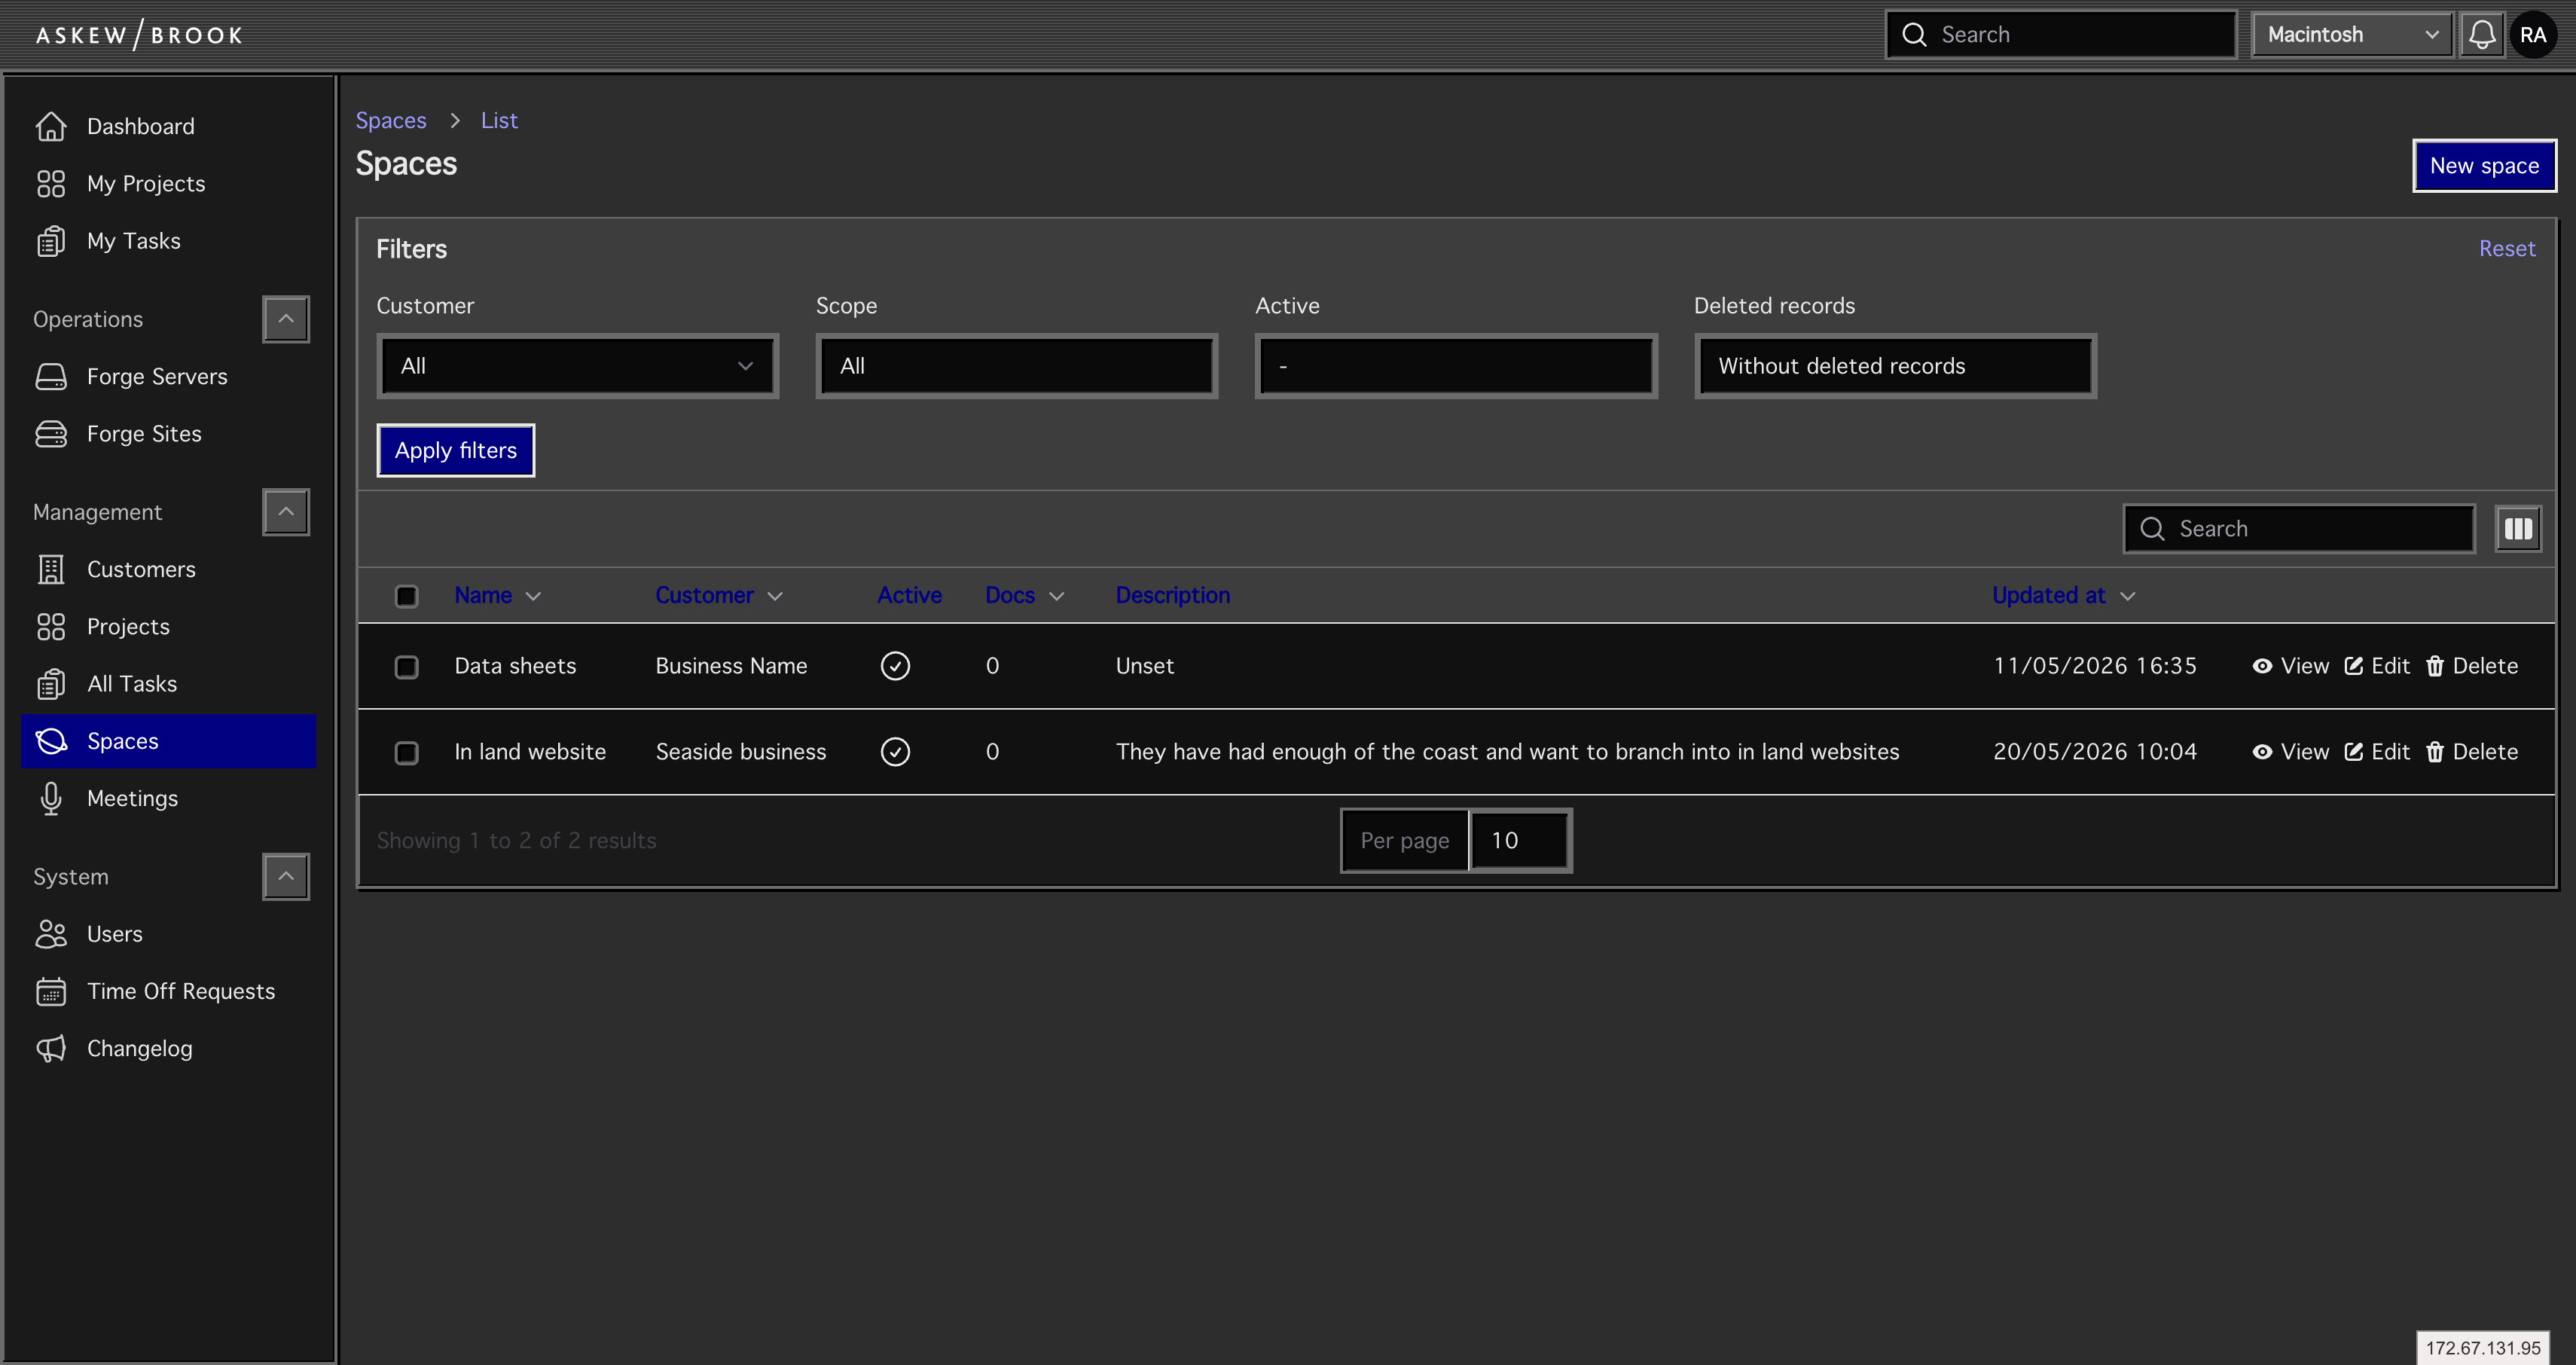Click the '20/05/2026 10:04' updated cell
The width and height of the screenshot is (2576, 1365).
tap(2095, 752)
